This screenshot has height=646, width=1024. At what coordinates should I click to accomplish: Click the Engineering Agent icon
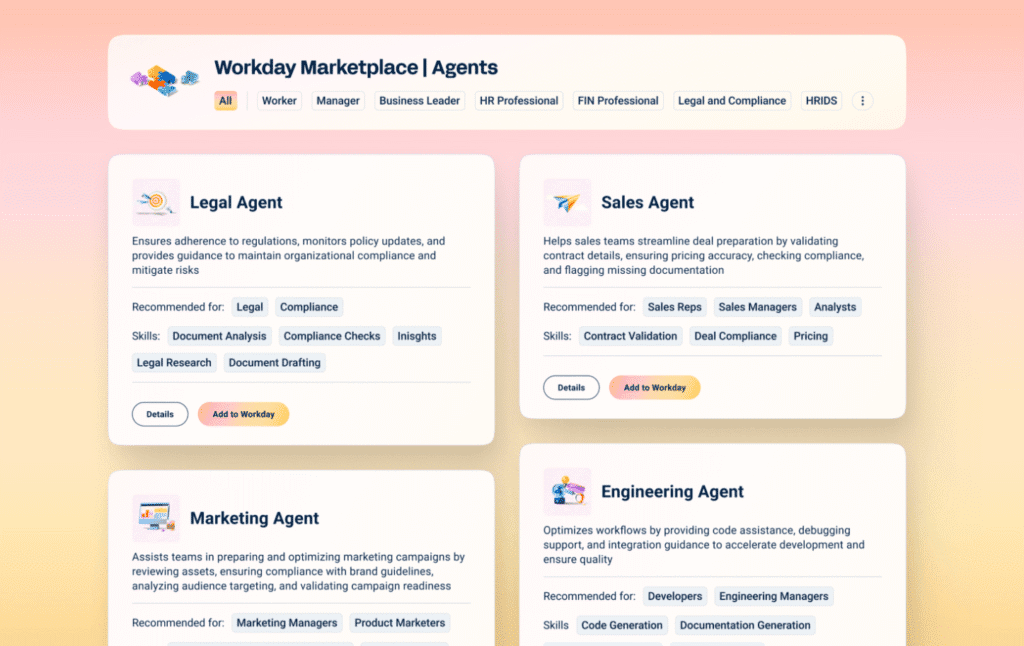pos(567,491)
